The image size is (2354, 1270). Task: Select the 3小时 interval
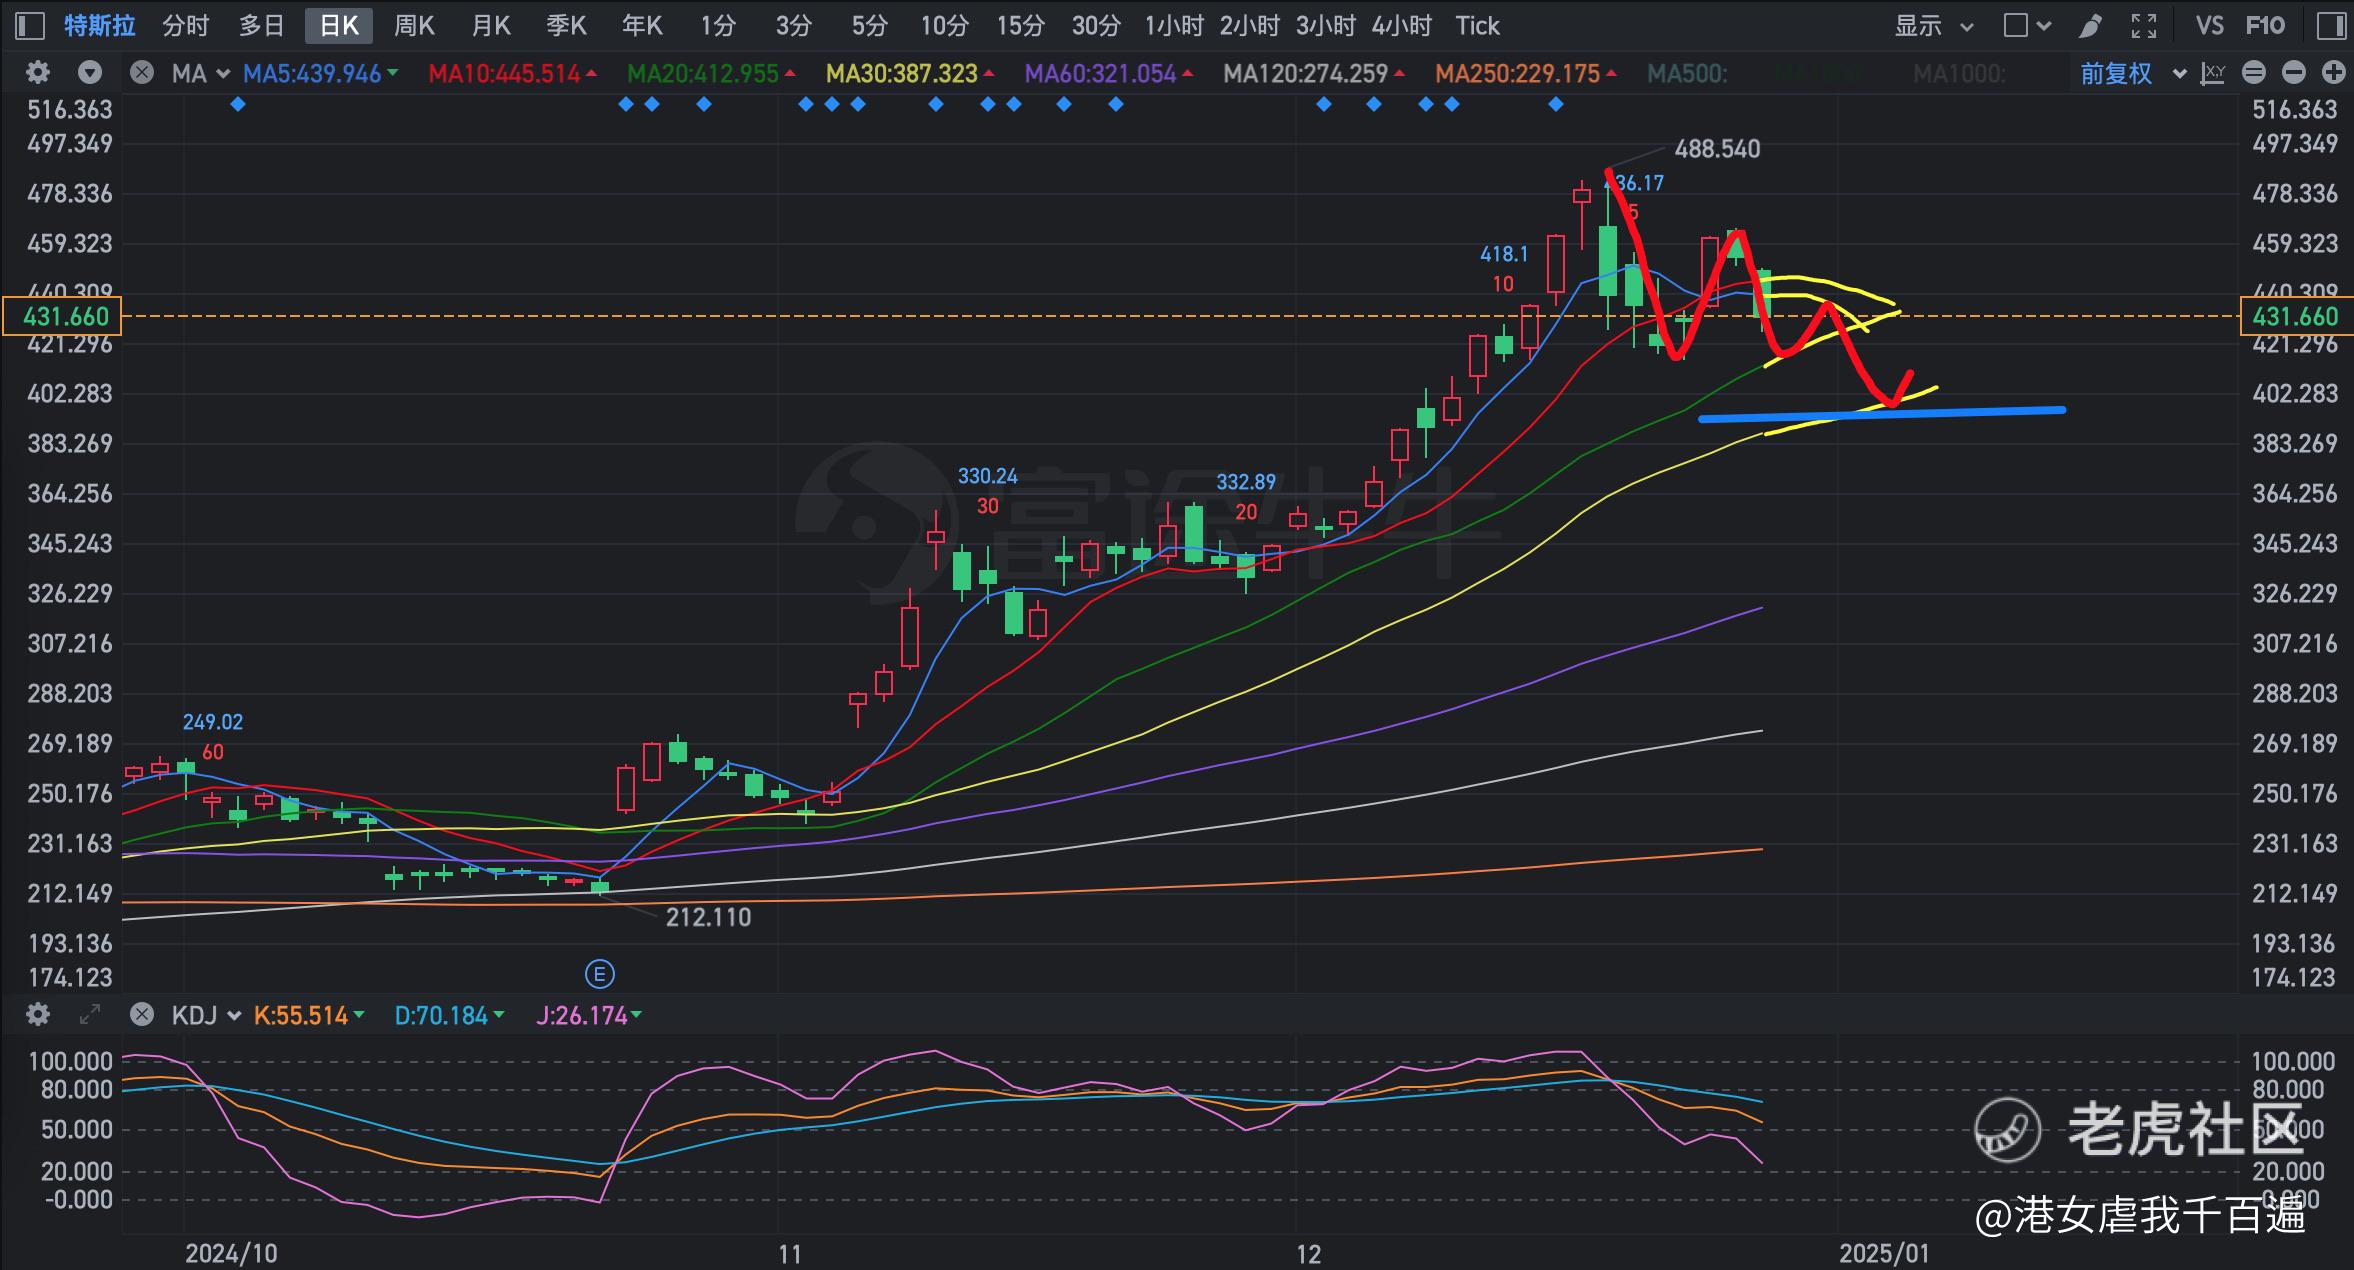point(1325,26)
